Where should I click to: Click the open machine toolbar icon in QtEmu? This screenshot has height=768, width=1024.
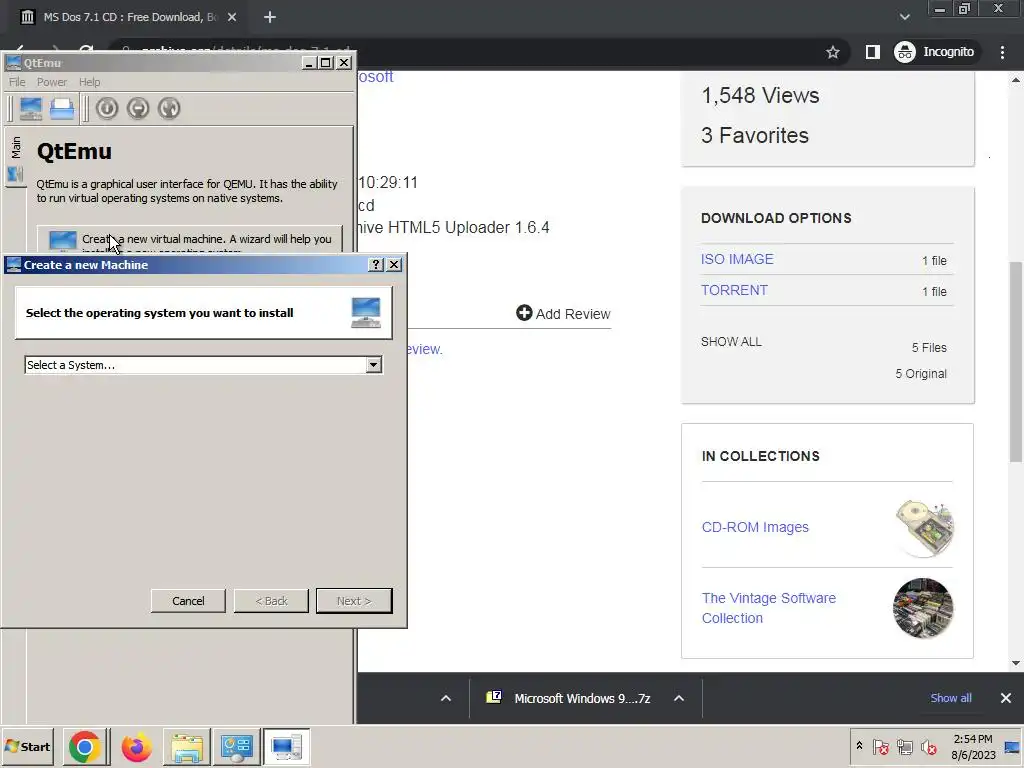(x=62, y=108)
